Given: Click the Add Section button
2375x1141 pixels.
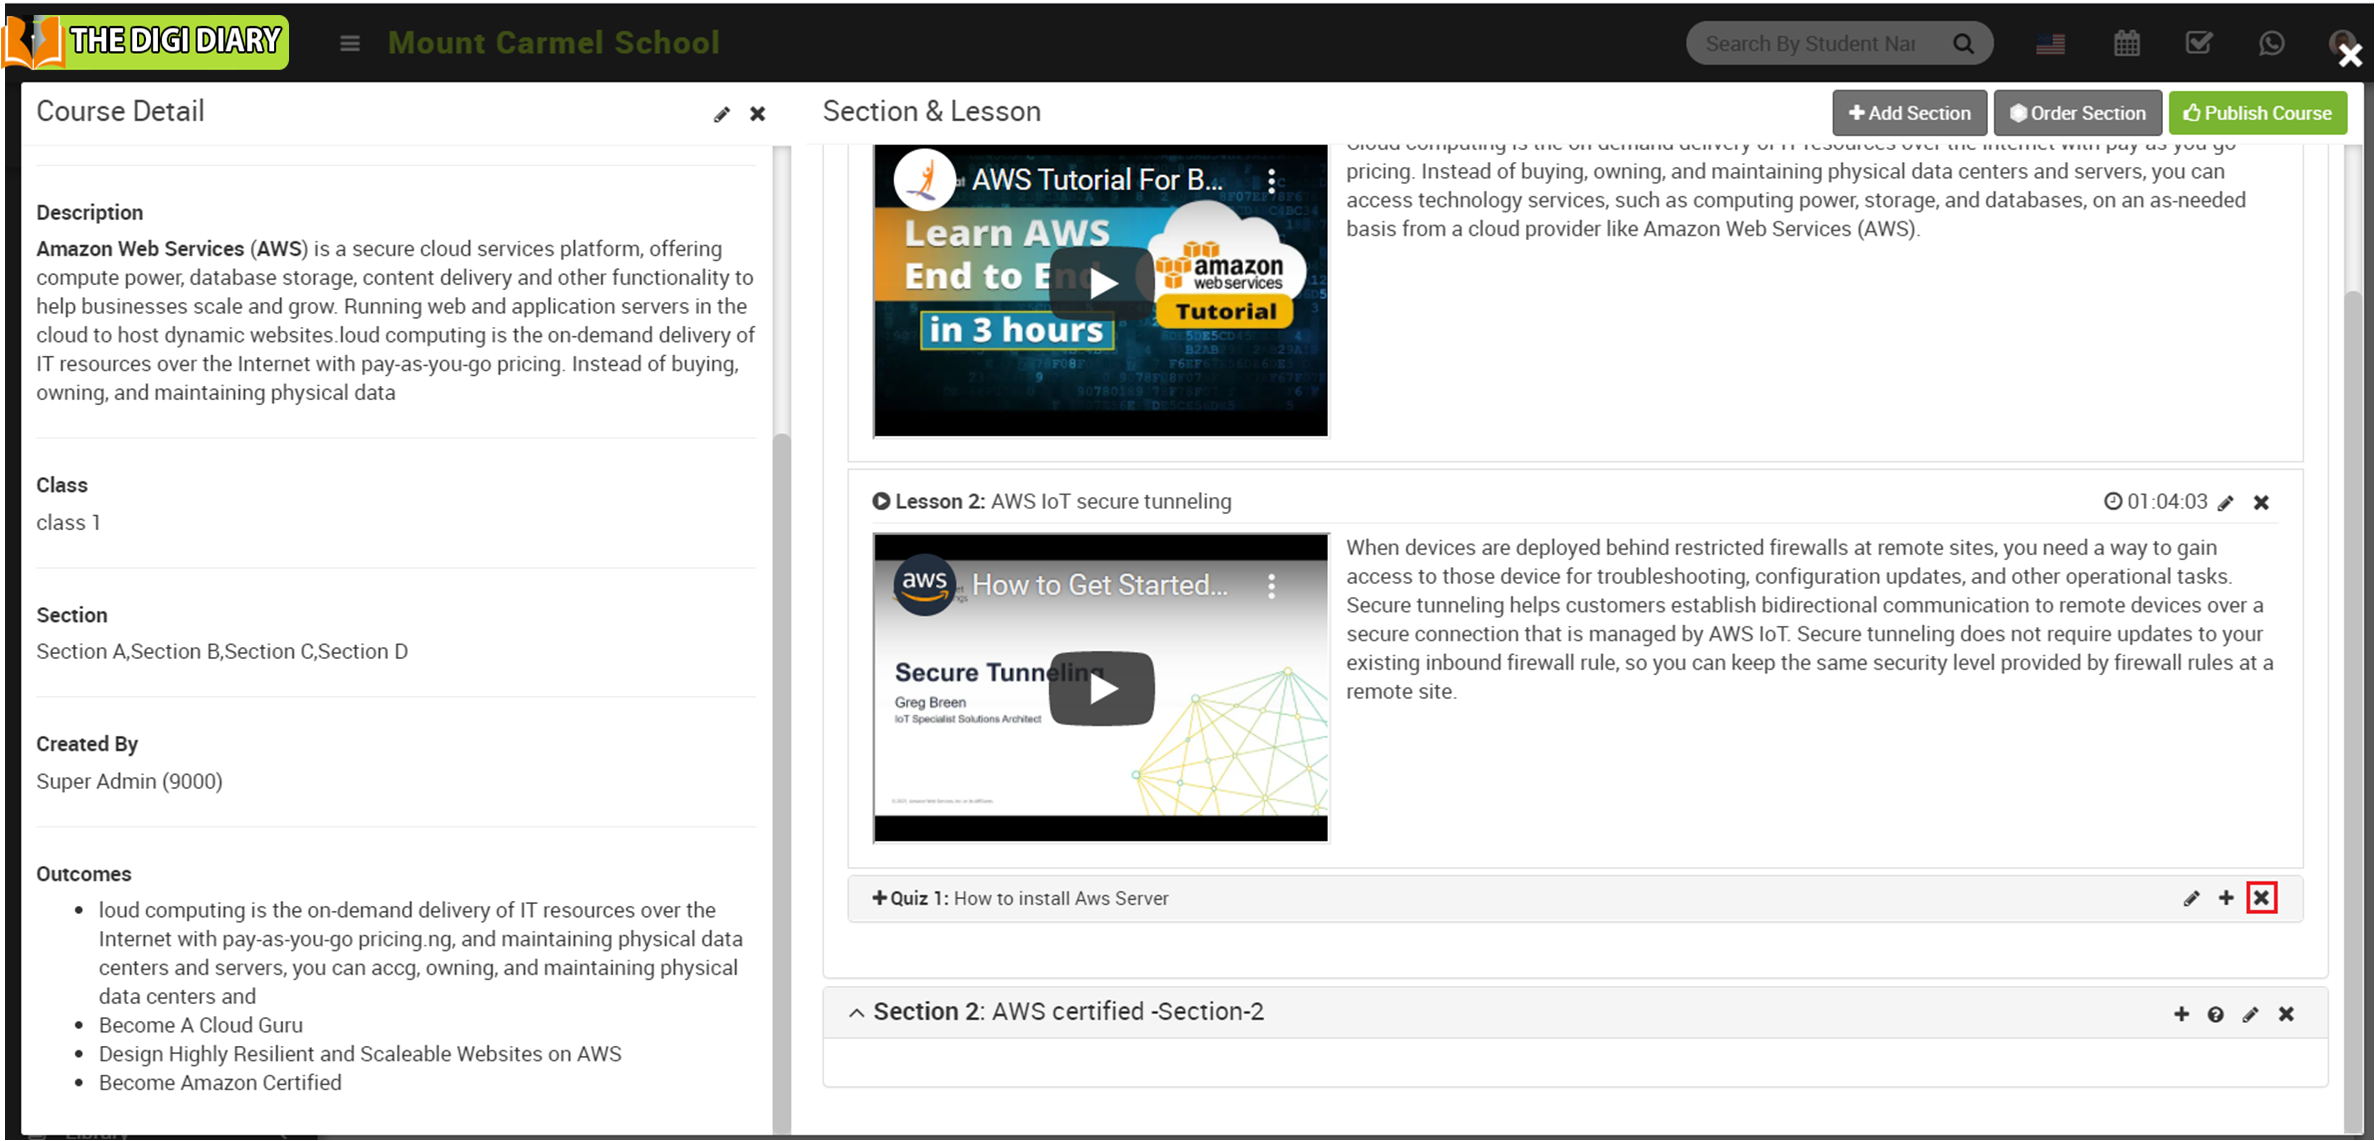Looking at the screenshot, I should point(1909,113).
